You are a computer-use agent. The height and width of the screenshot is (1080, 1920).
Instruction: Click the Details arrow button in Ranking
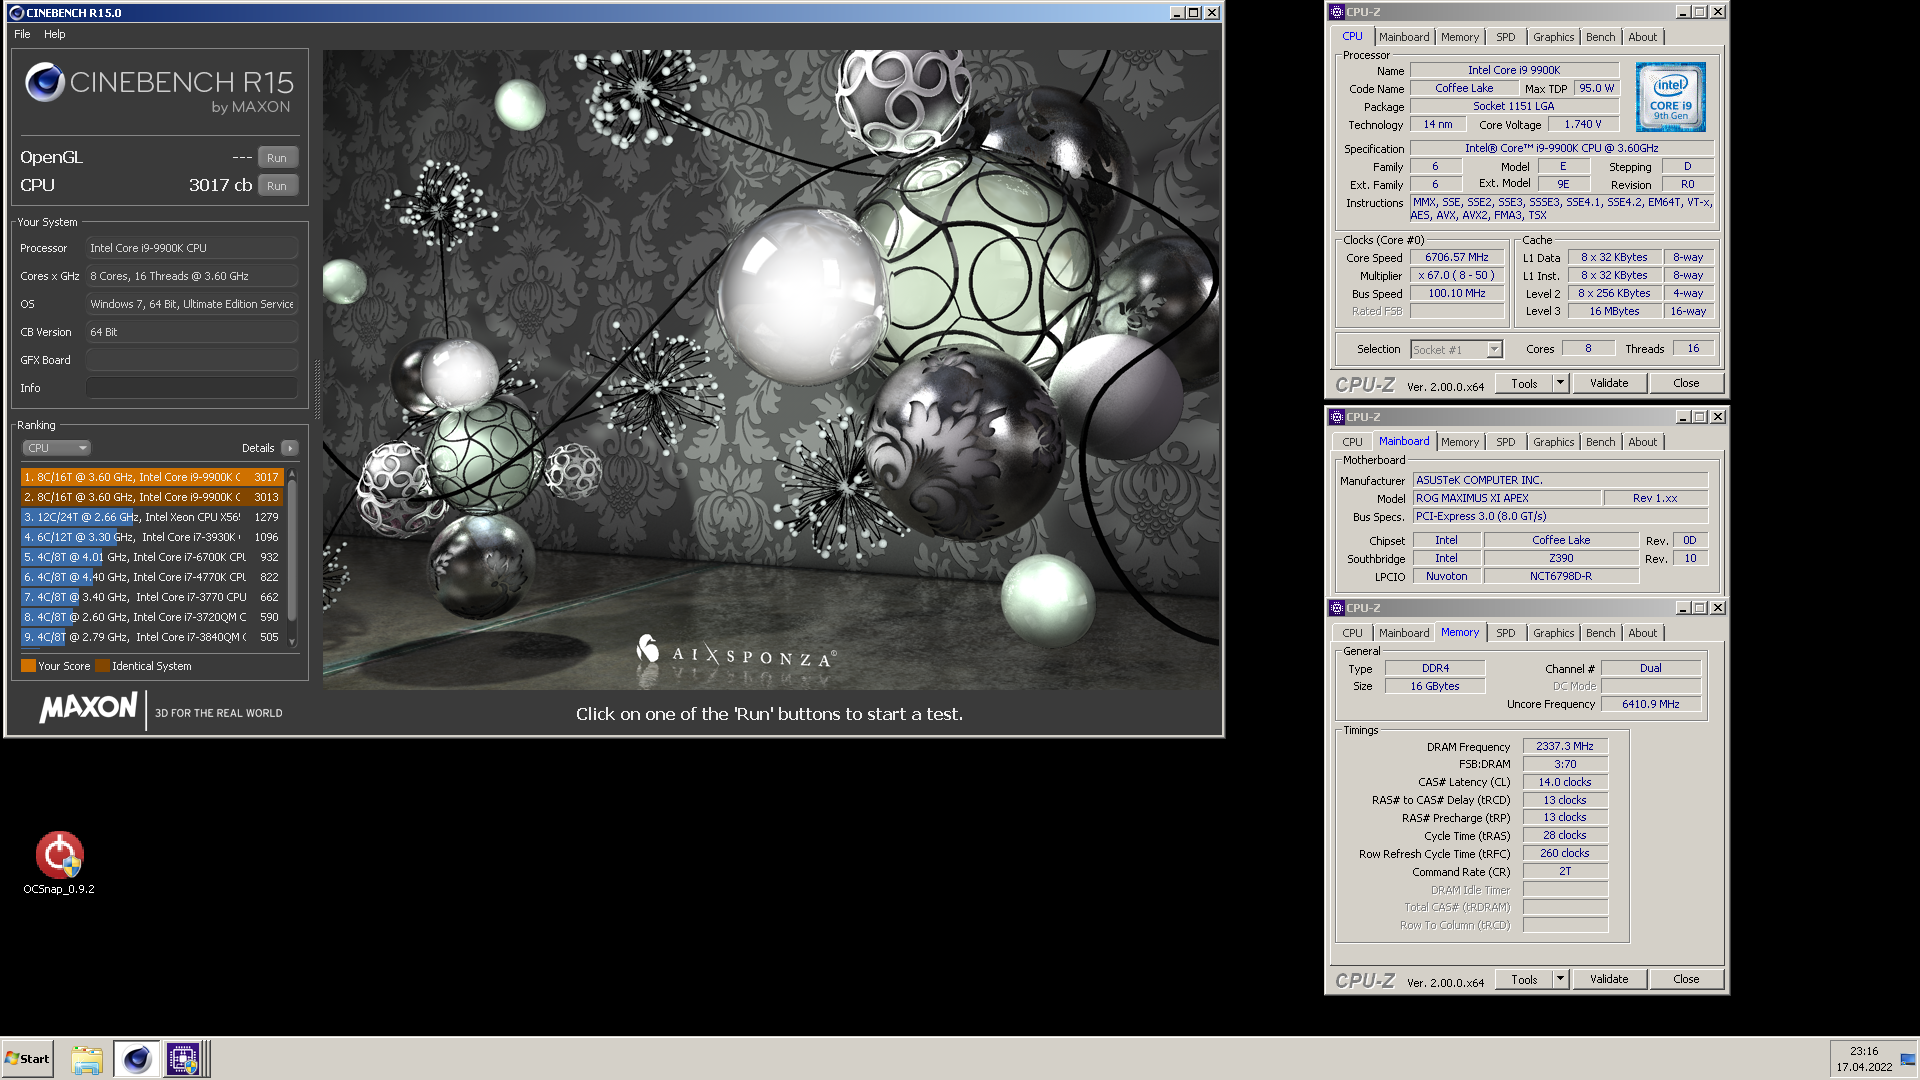pyautogui.click(x=290, y=448)
